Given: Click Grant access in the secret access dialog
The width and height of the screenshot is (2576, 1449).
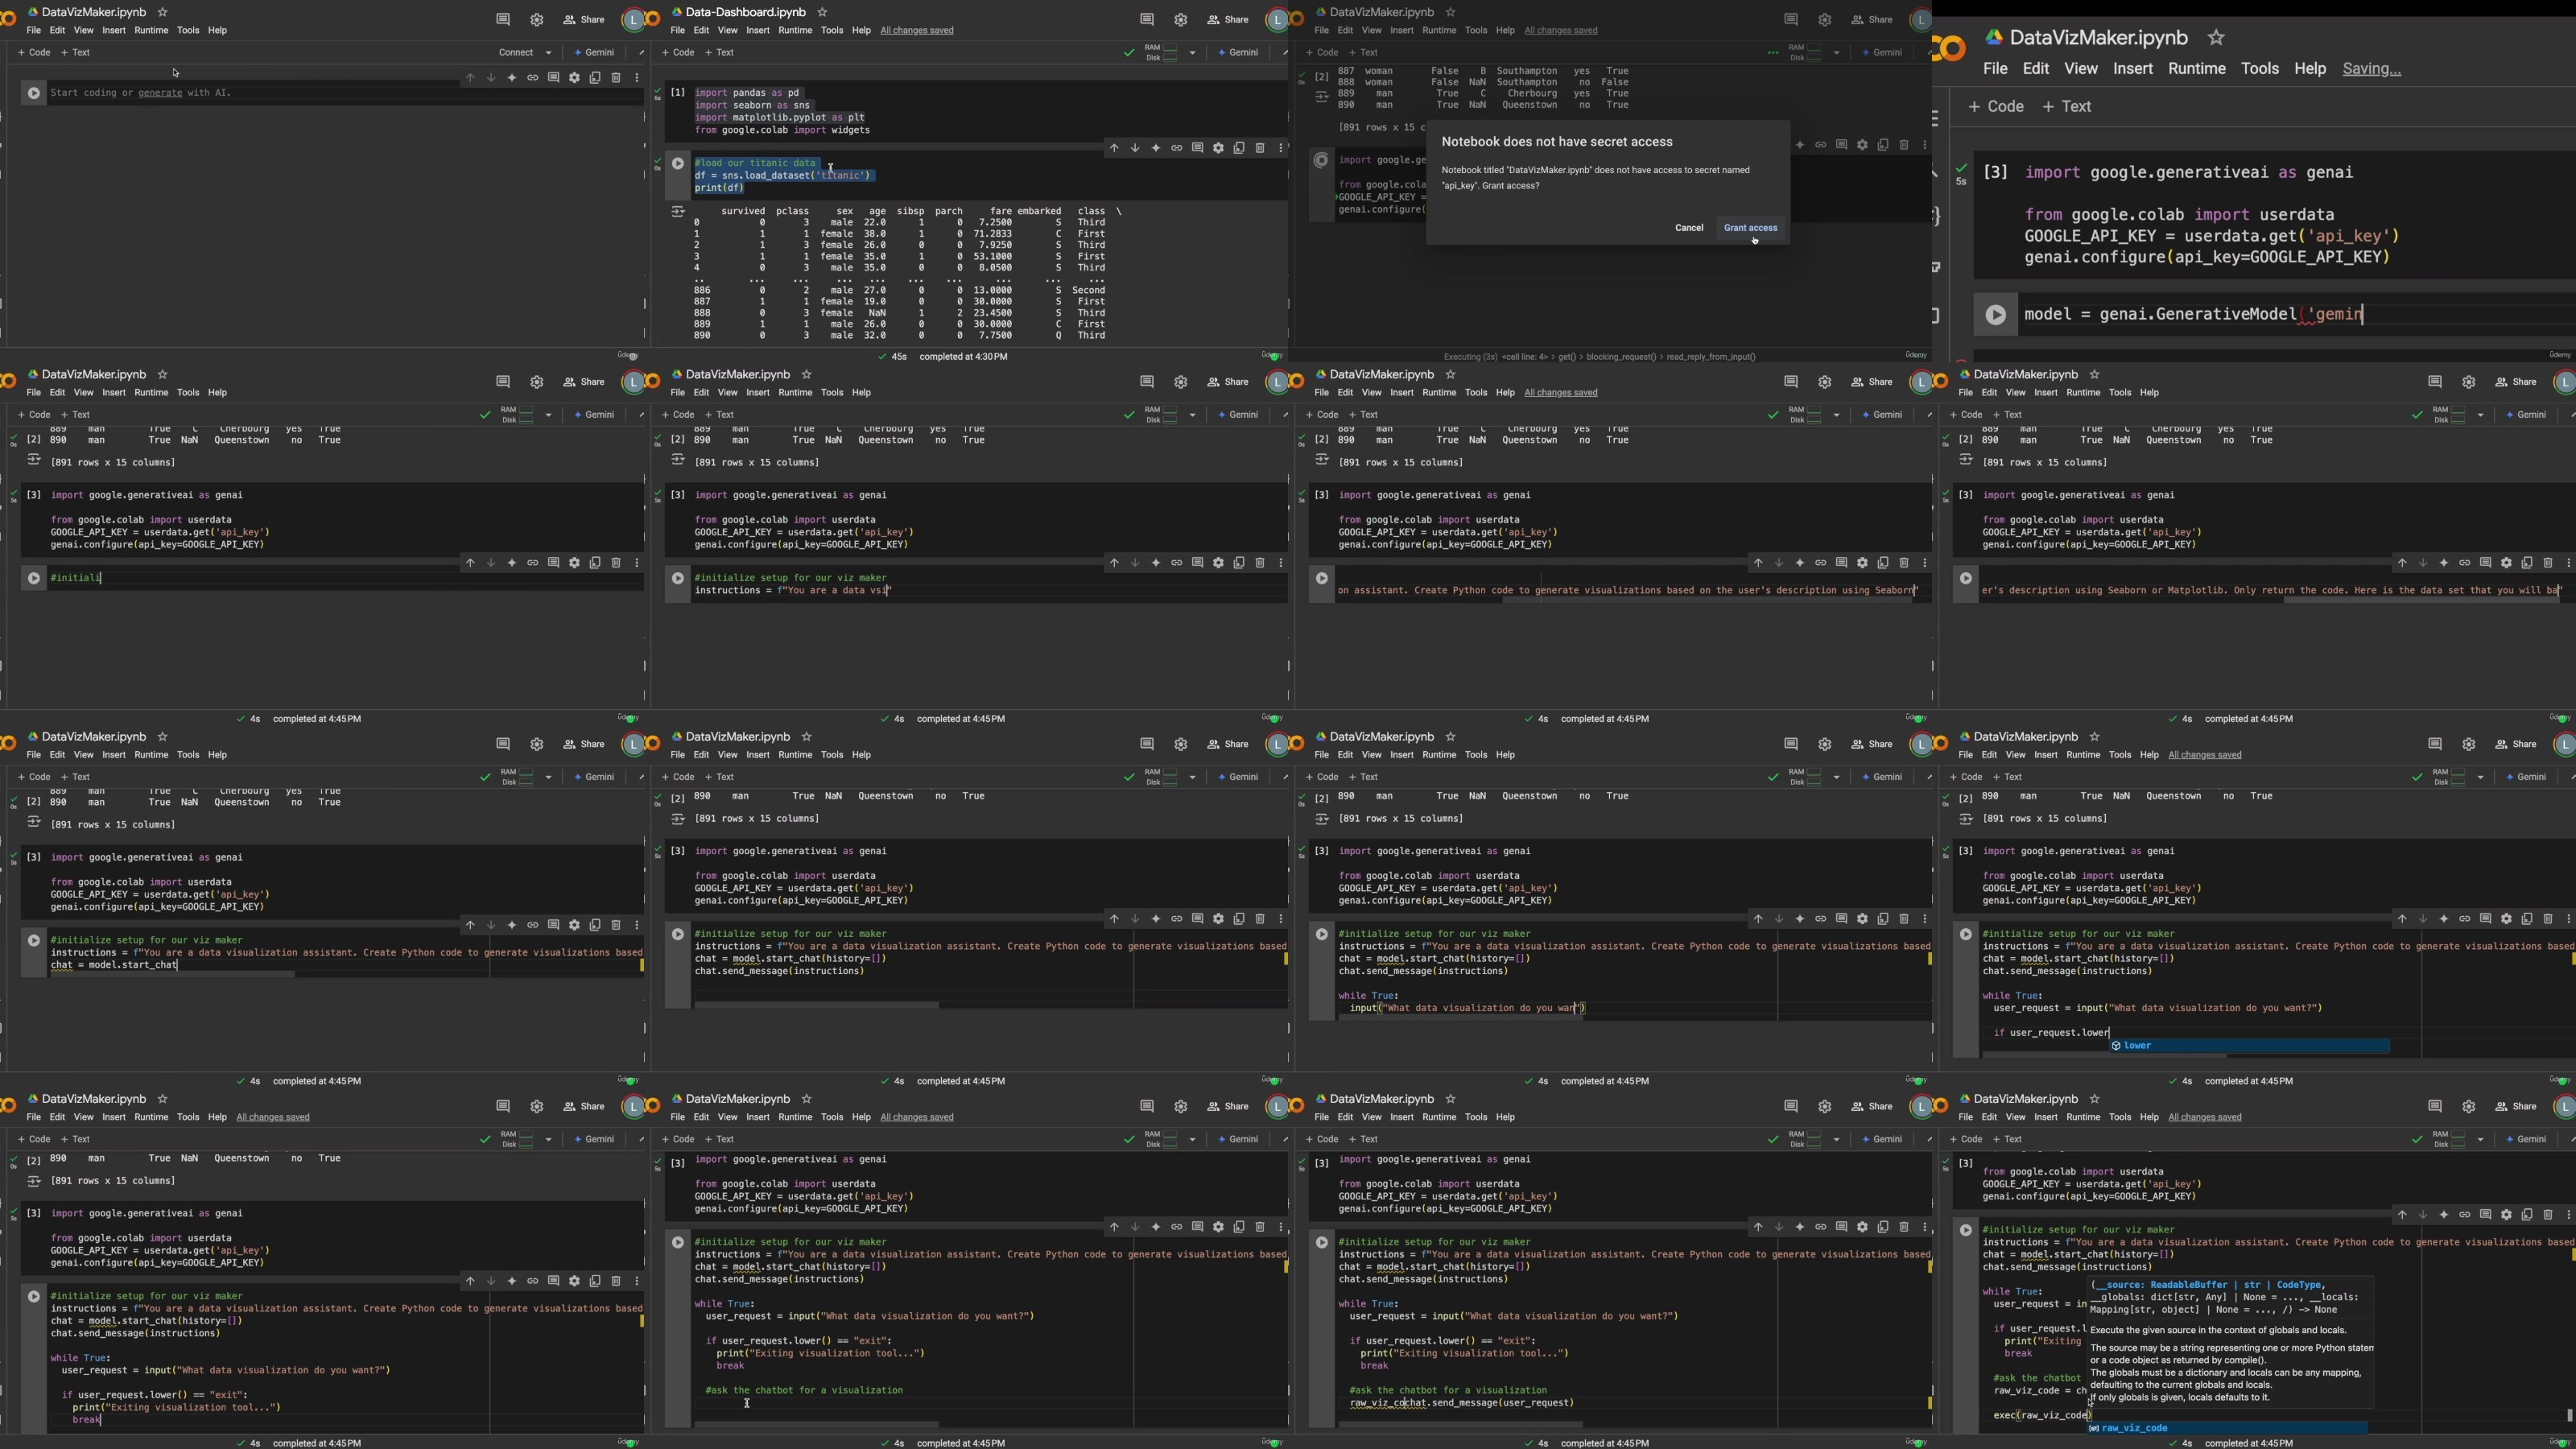Looking at the screenshot, I should 1750,228.
